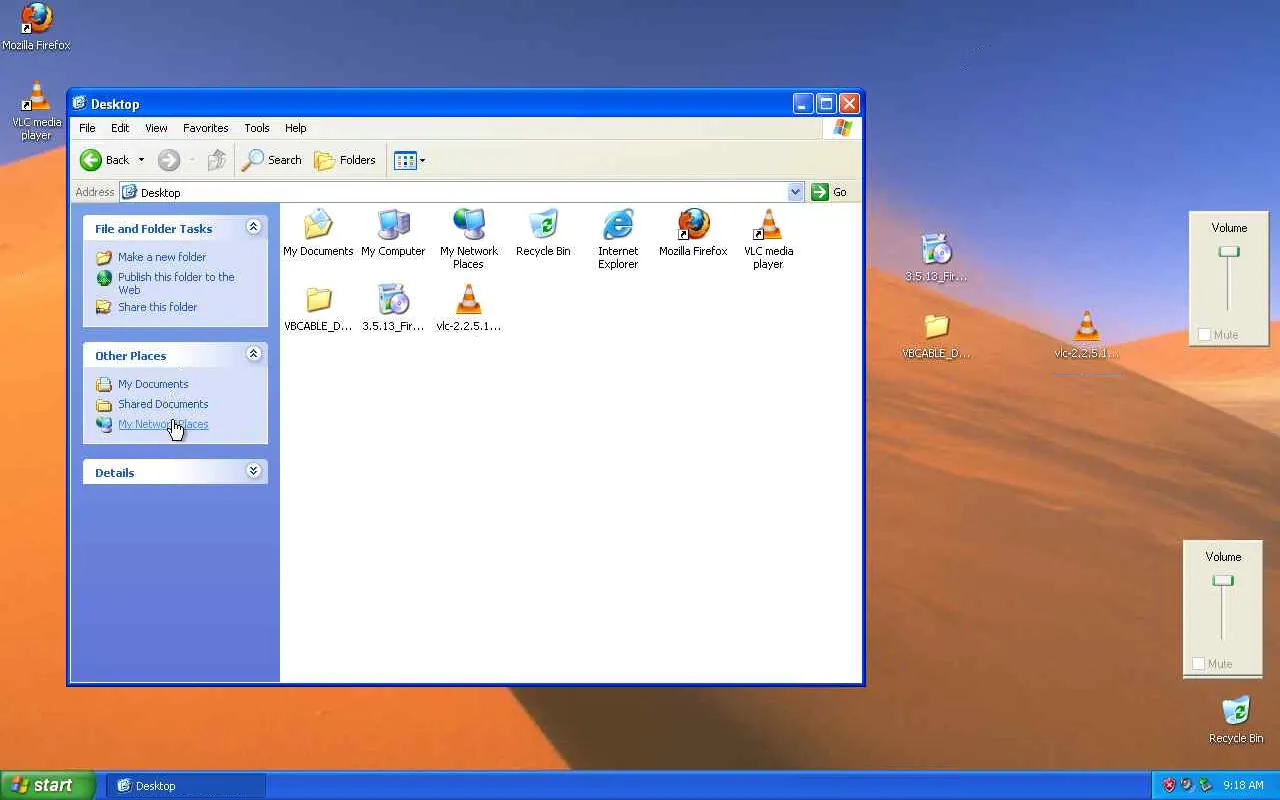Open the View menu
This screenshot has width=1280, height=800.
tap(156, 128)
